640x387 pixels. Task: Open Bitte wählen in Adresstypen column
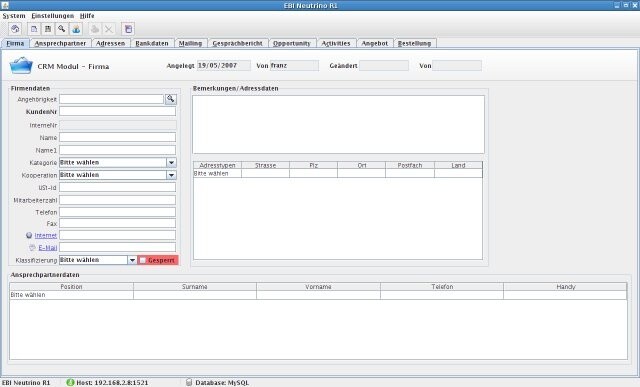pos(217,173)
